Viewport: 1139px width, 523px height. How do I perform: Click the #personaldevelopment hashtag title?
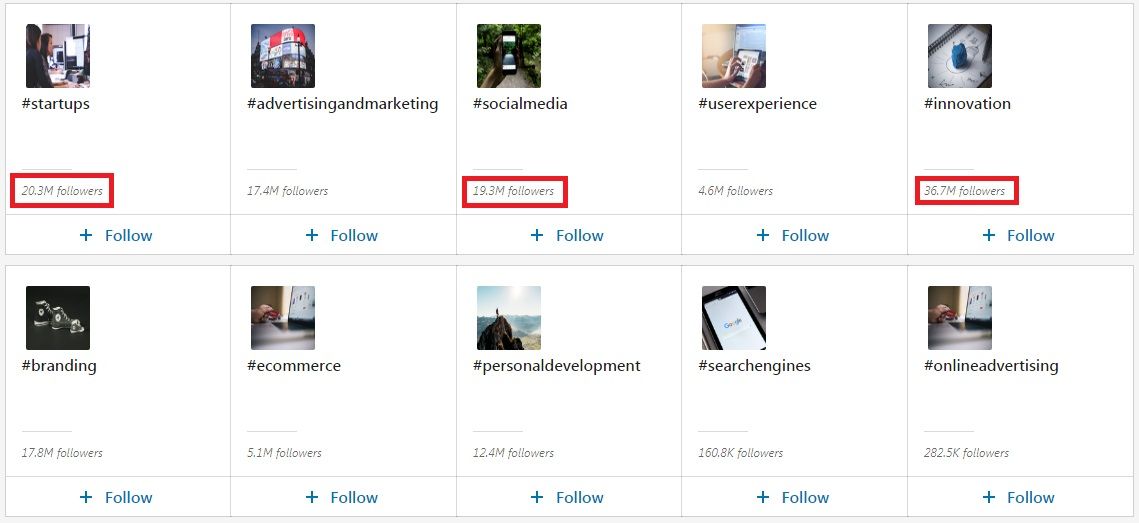[557, 365]
